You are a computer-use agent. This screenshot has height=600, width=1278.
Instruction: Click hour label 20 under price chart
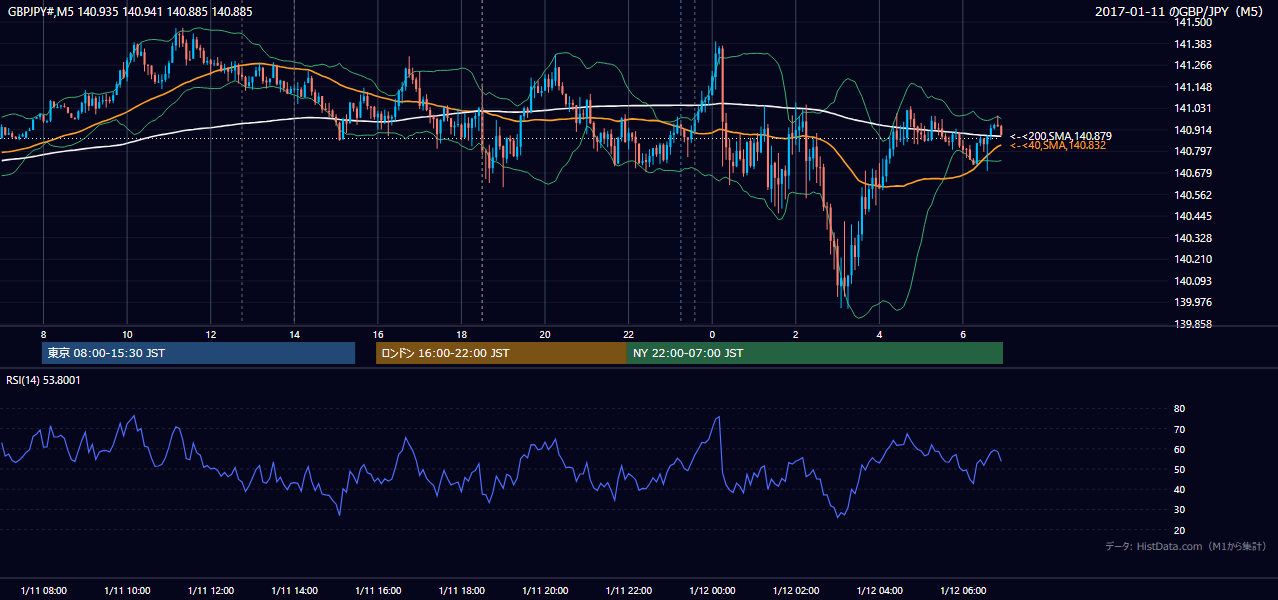click(x=545, y=334)
